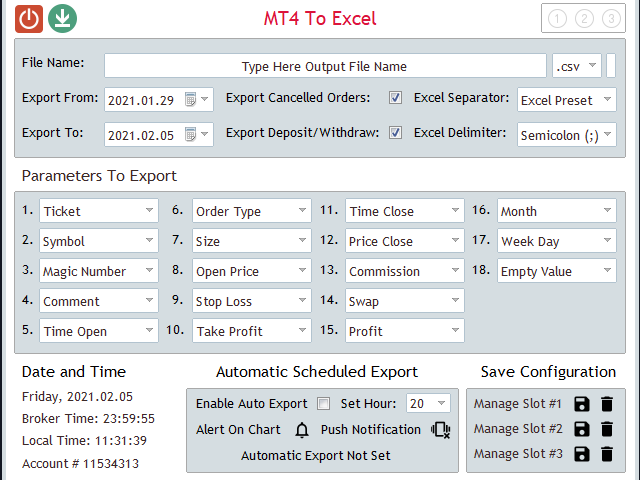
Task: Delete Manage Slot #2 with trash icon
Action: click(x=607, y=429)
